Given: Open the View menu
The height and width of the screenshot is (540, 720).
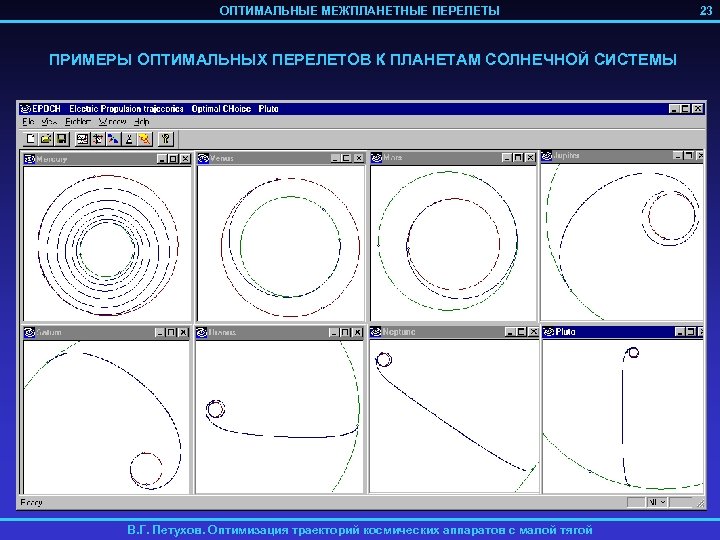Looking at the screenshot, I should 49,122.
